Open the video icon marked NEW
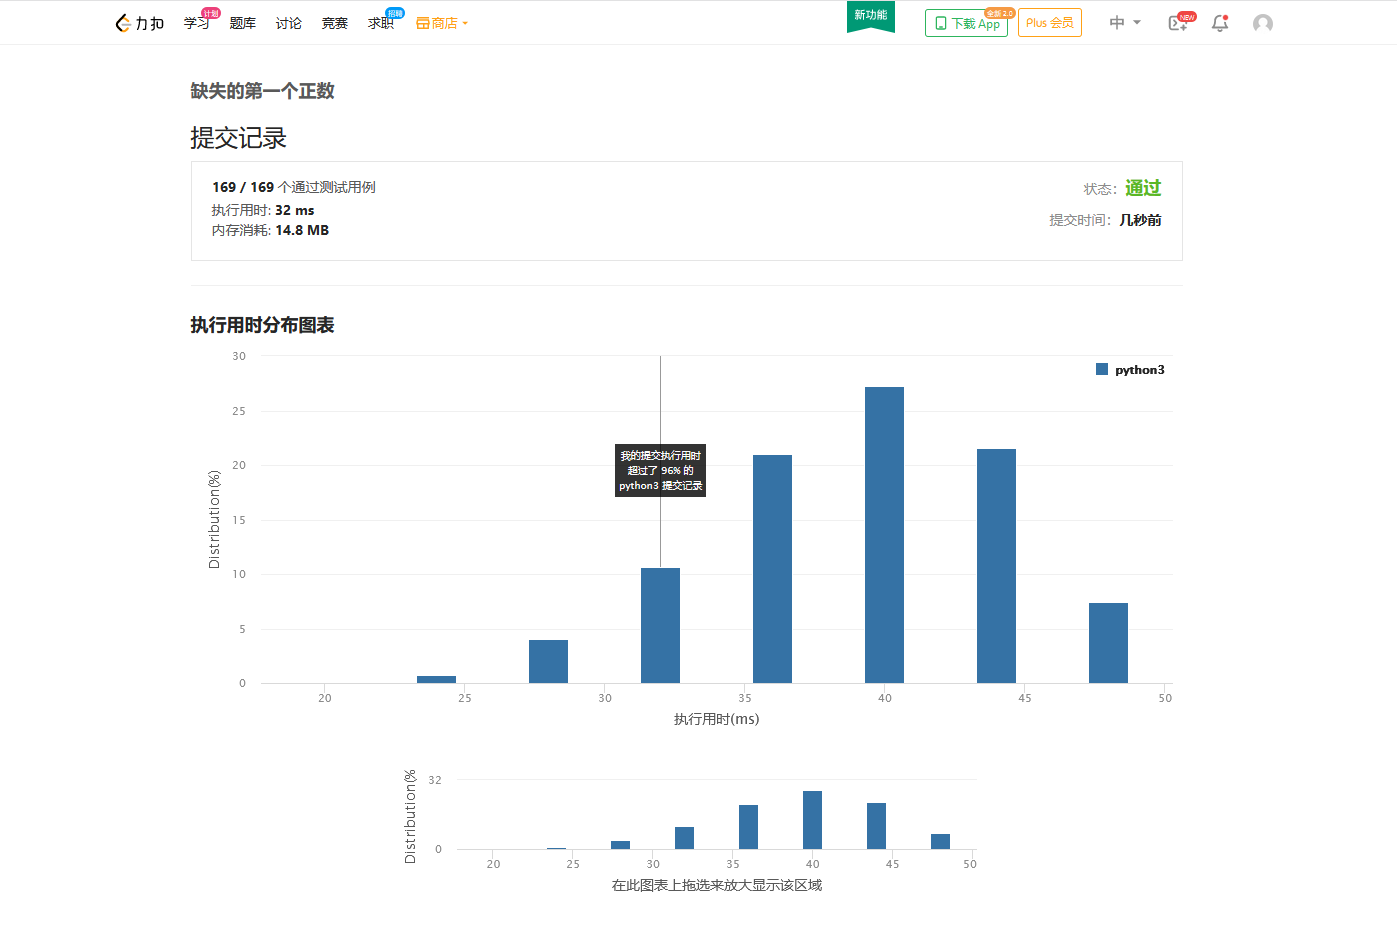This screenshot has width=1397, height=926. [1179, 23]
